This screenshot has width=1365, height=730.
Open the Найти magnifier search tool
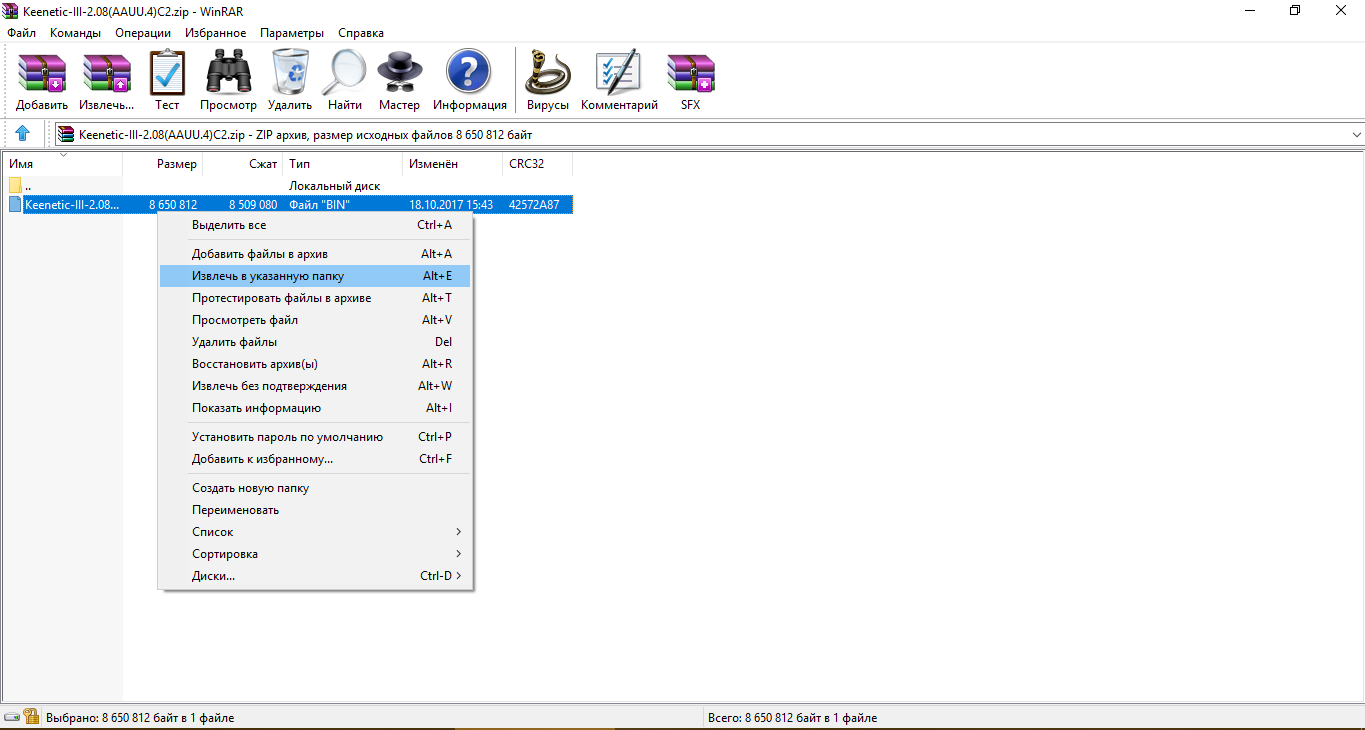pyautogui.click(x=345, y=80)
